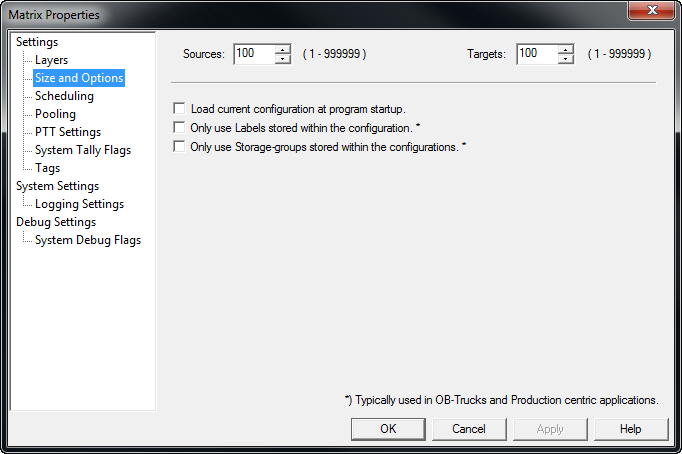The image size is (682, 454).
Task: Open the Scheduling settings page
Action: pos(64,96)
